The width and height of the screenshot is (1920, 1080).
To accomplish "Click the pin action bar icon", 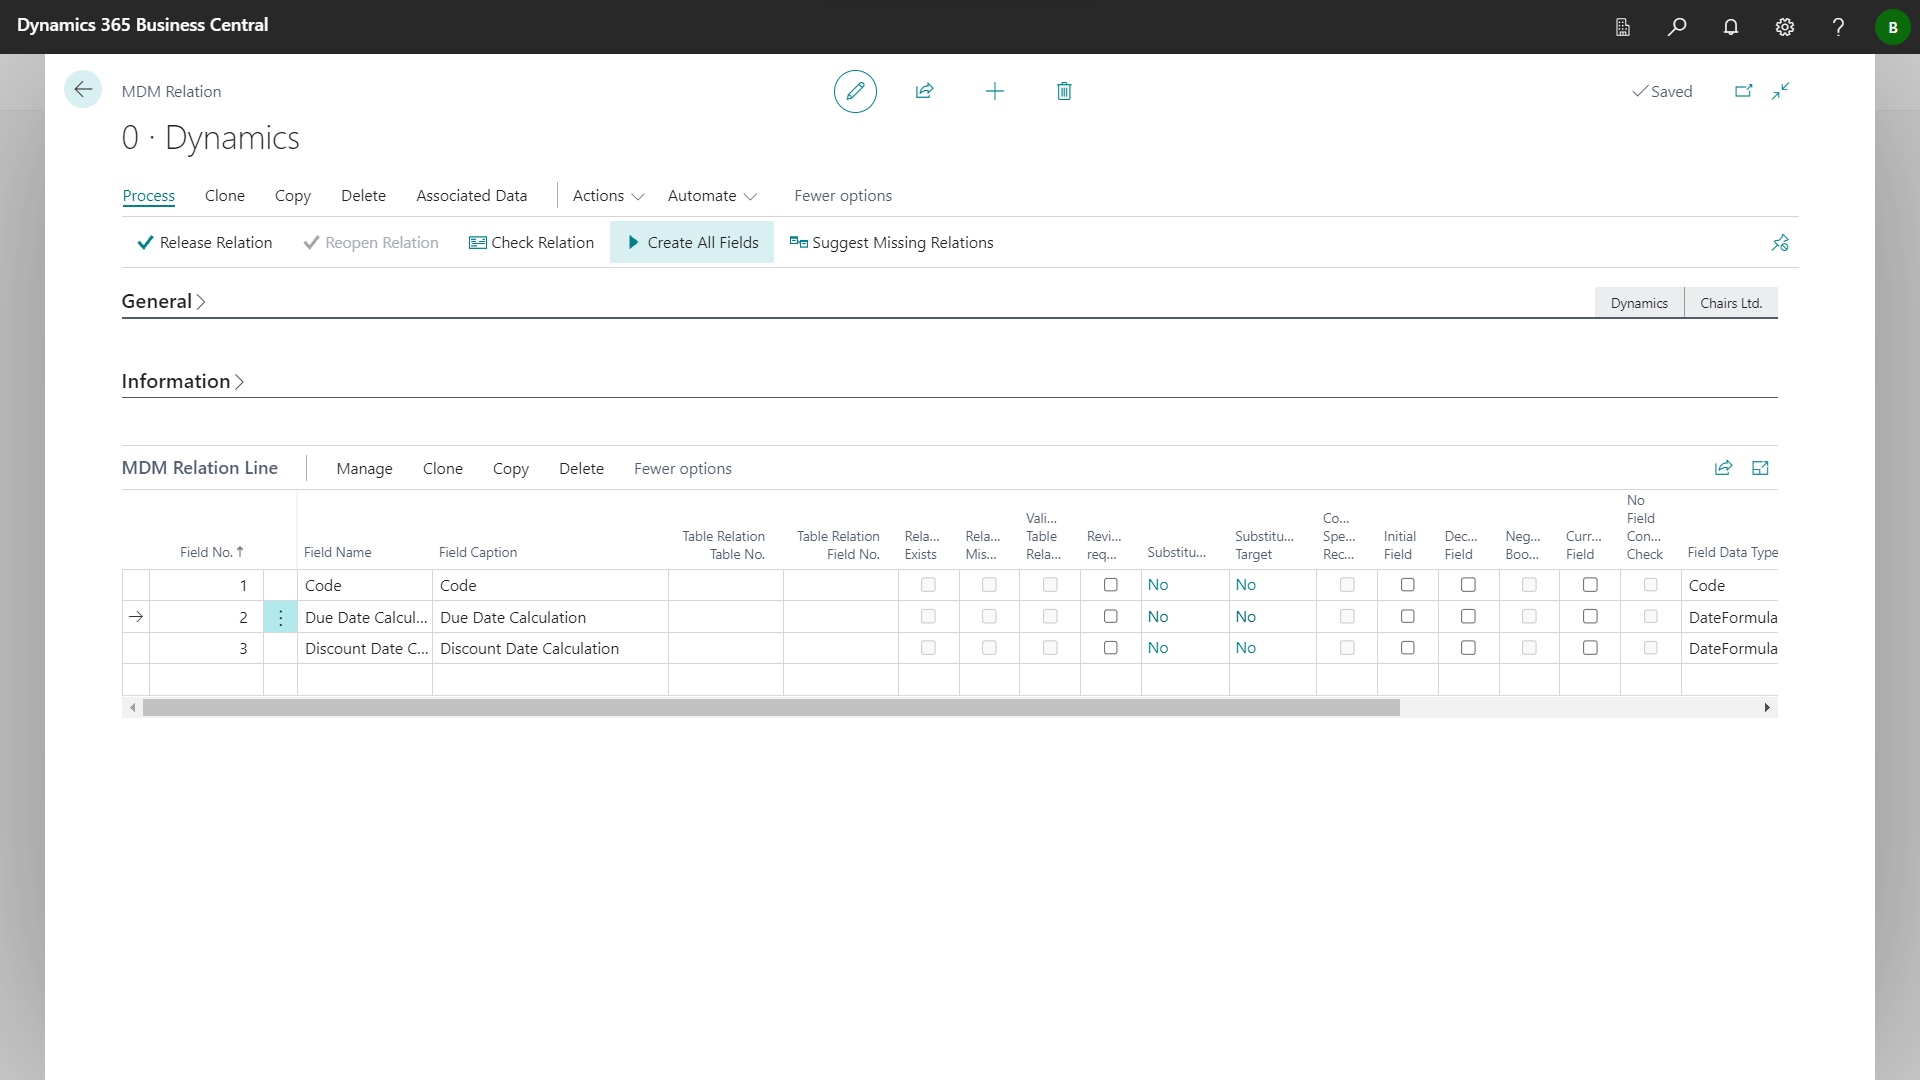I will (x=1780, y=243).
